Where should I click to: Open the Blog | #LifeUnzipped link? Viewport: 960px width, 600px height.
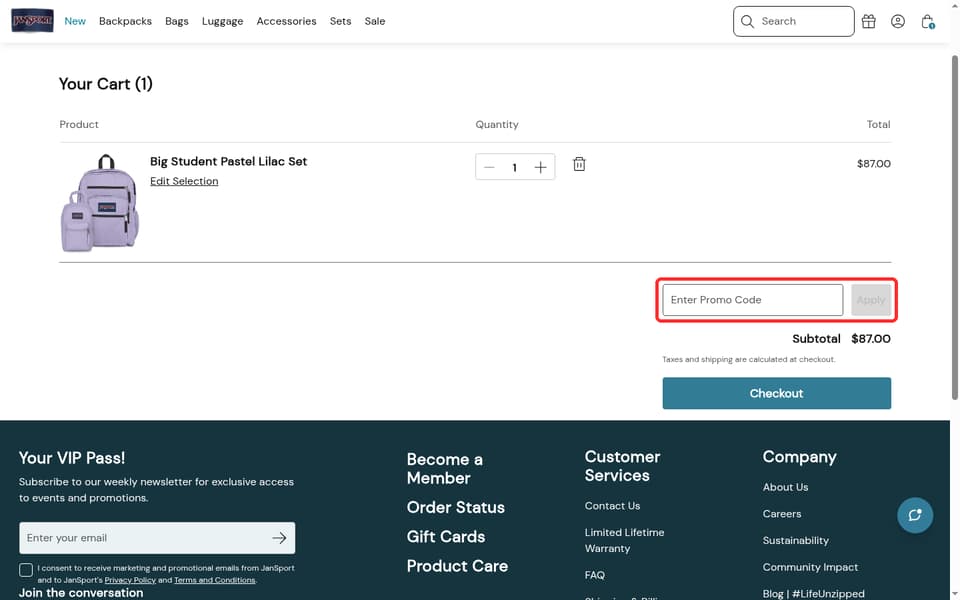tap(814, 594)
